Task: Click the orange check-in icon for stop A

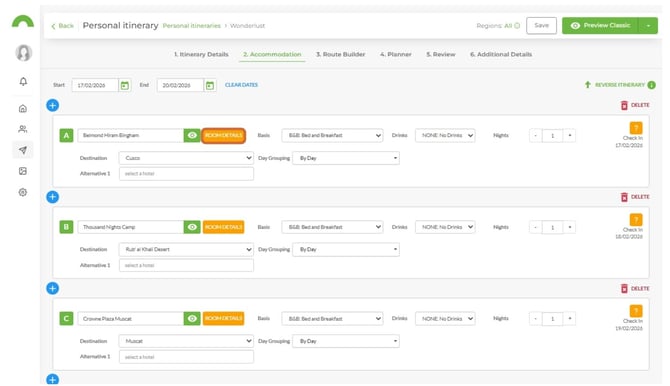Action: point(636,128)
